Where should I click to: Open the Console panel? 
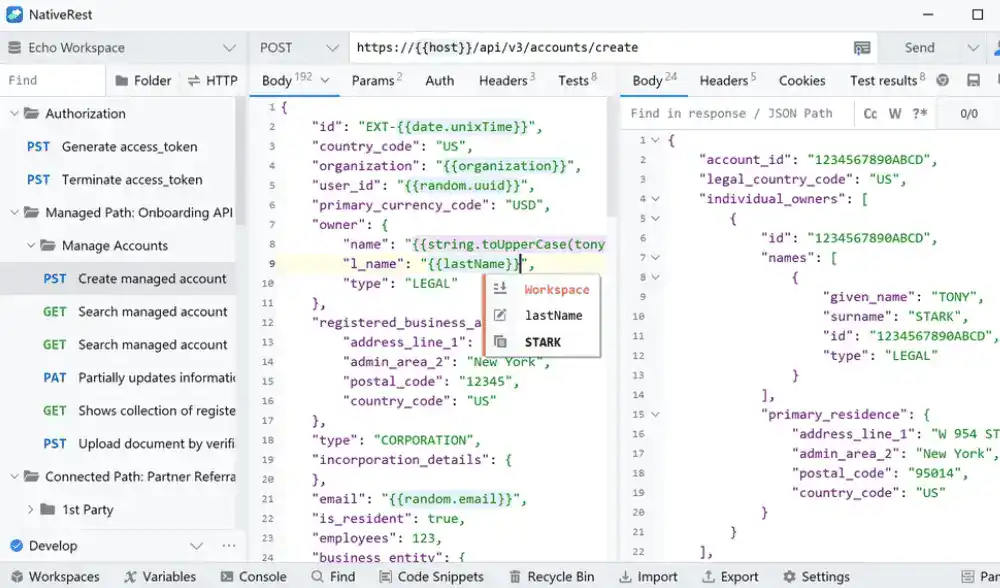[x=252, y=576]
